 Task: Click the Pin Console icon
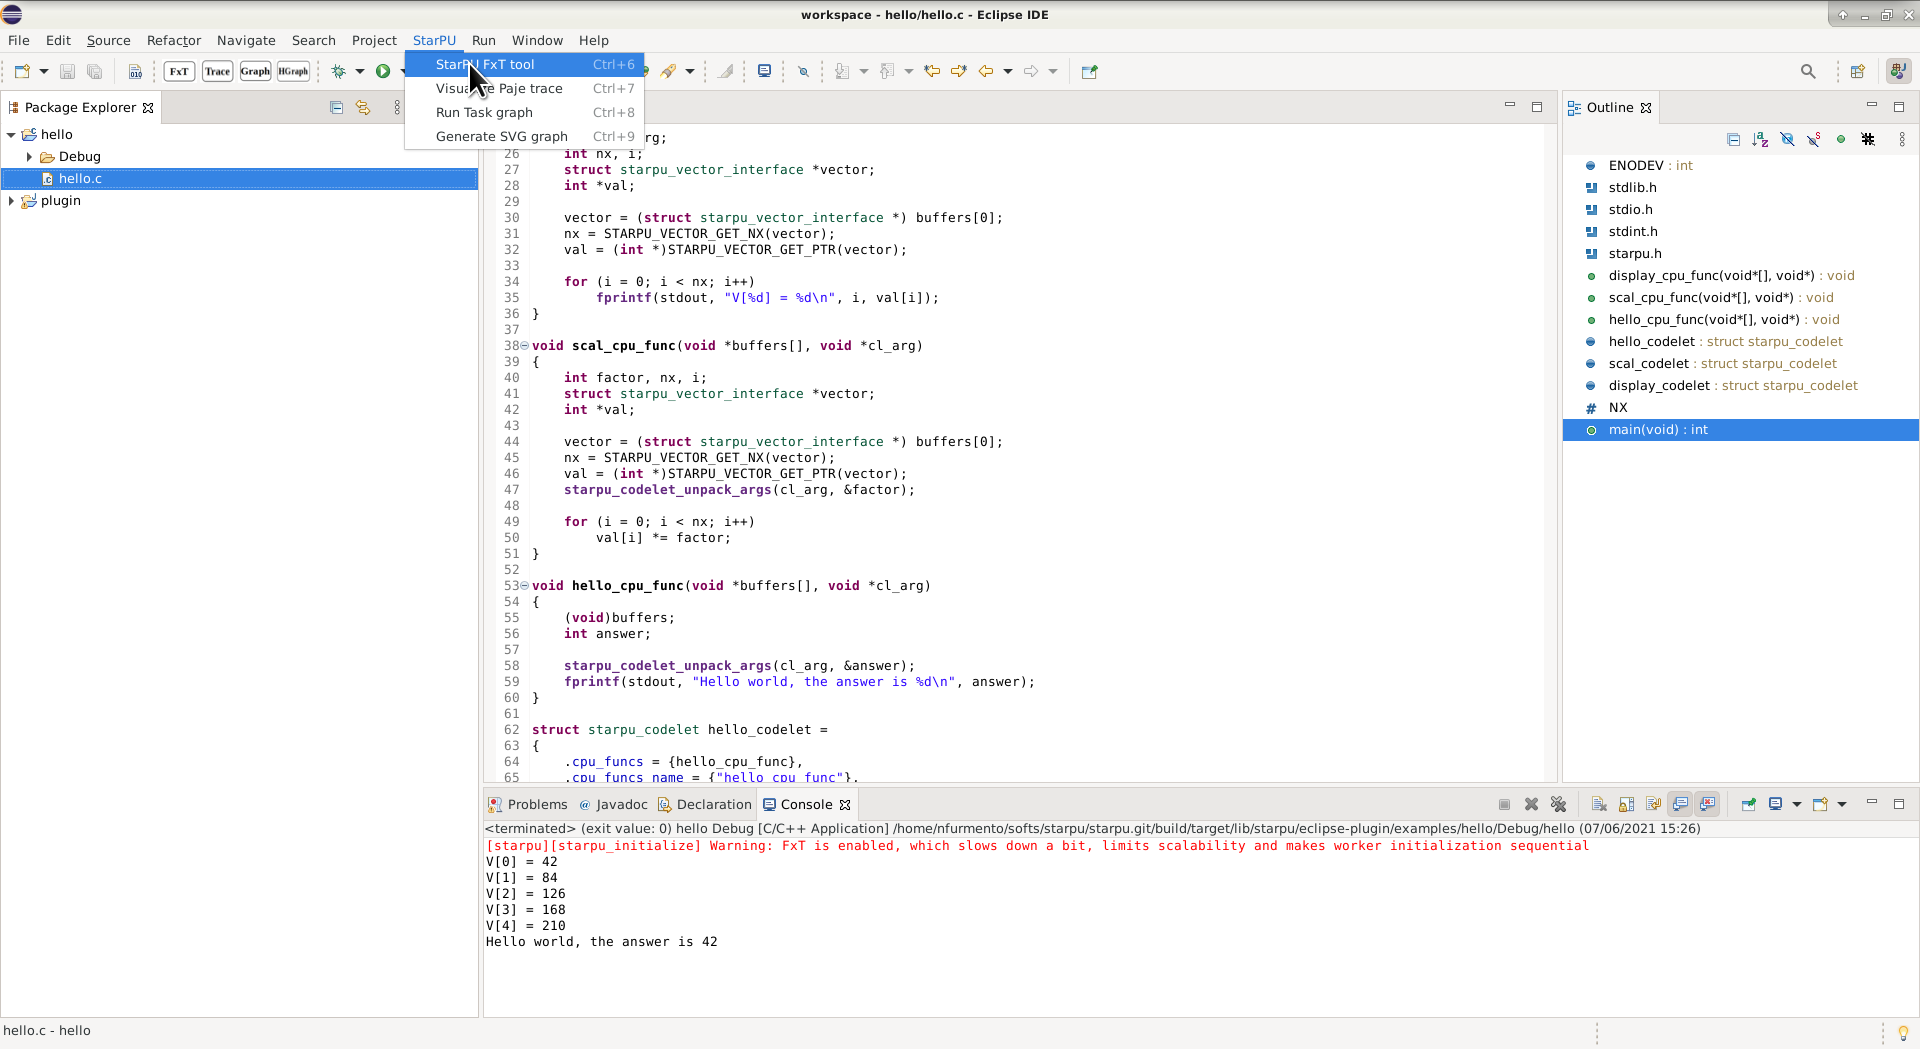[x=1748, y=804]
